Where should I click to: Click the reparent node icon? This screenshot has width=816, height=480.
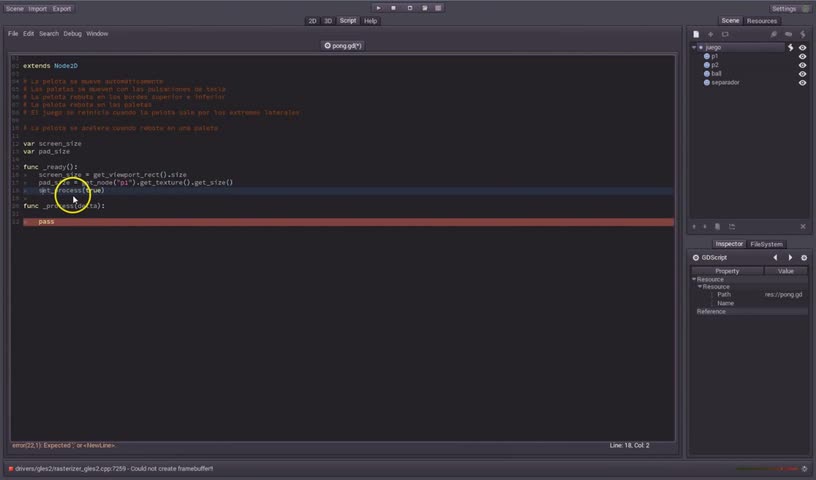(732, 226)
